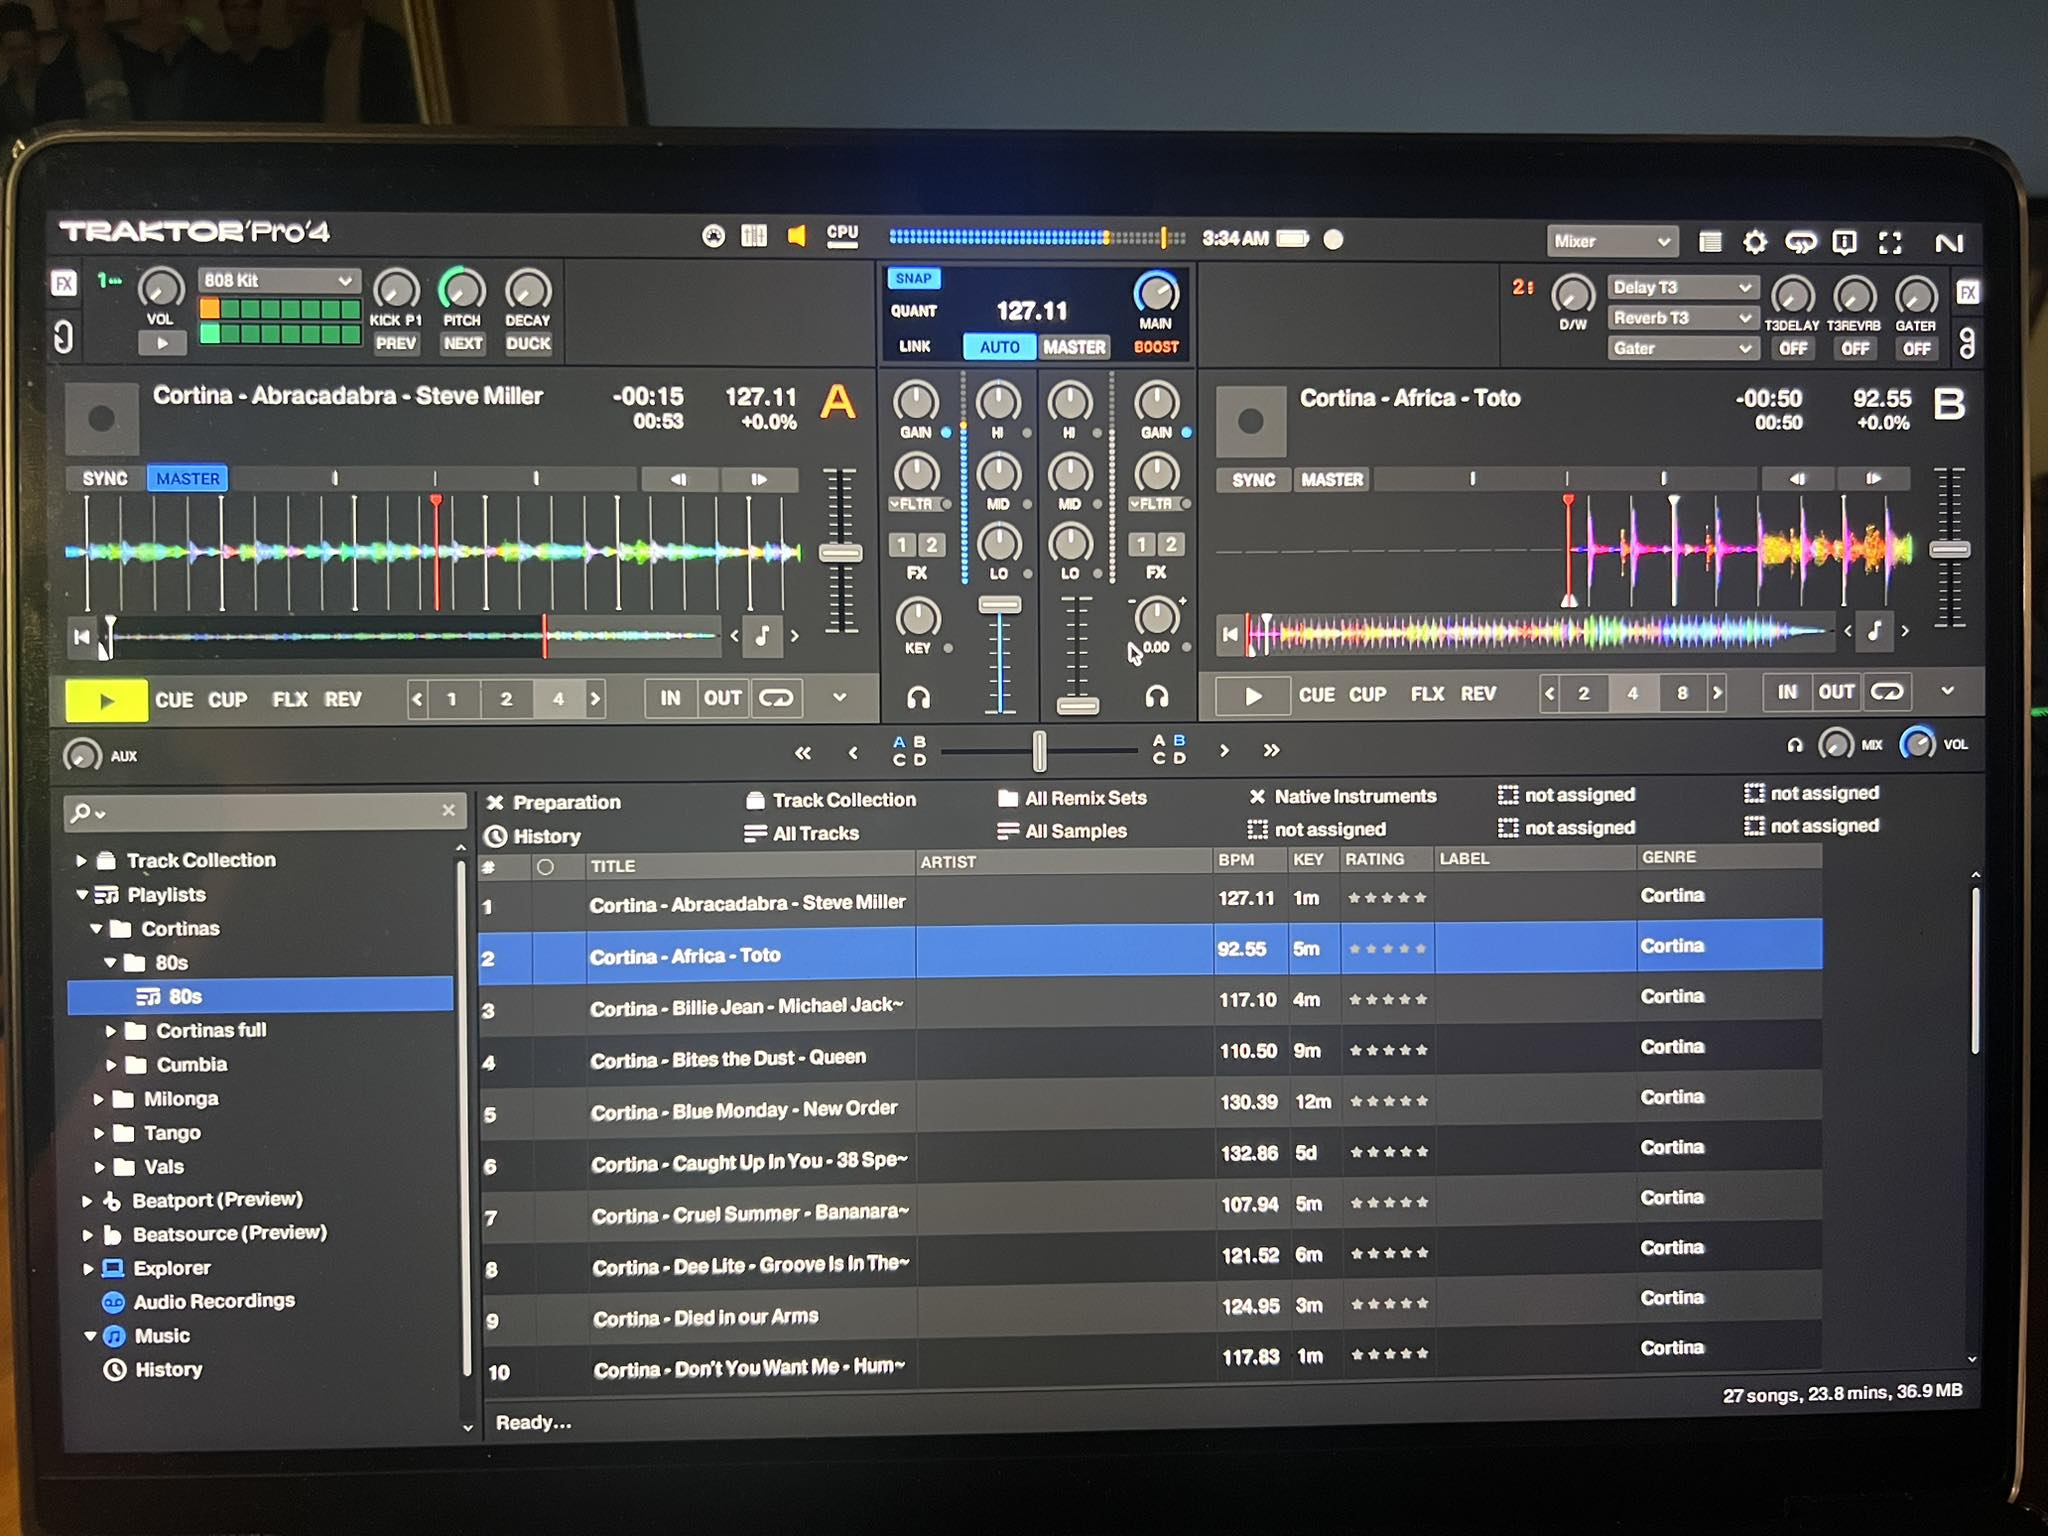Viewport: 2048px width, 1536px height.
Task: Open FX unit 2 panel icon
Action: (1967, 292)
